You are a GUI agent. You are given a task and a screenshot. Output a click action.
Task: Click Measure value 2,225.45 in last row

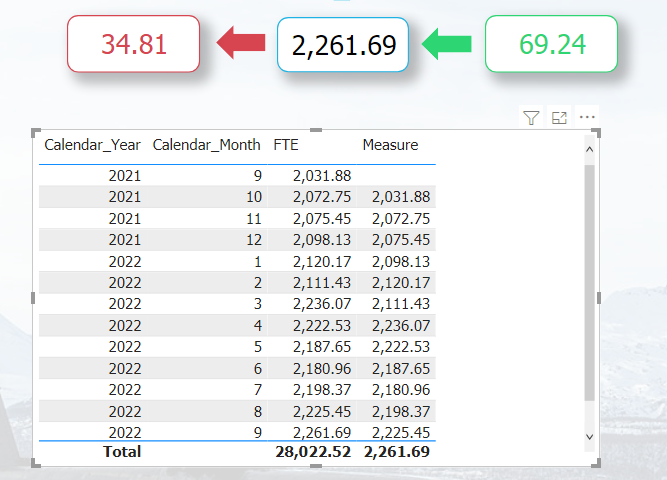coord(401,432)
